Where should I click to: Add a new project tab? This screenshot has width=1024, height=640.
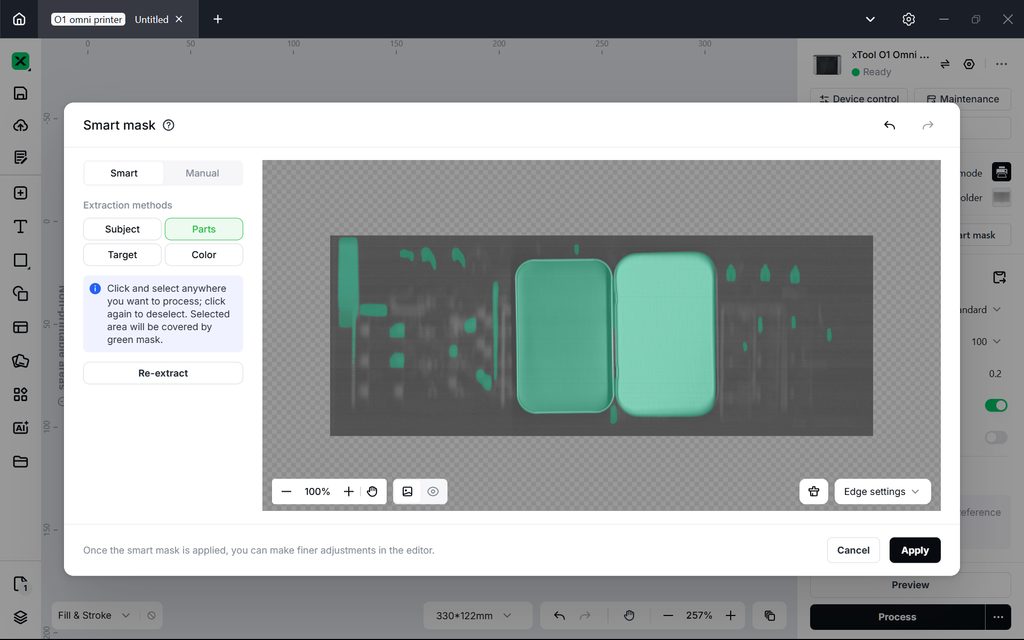click(217, 20)
